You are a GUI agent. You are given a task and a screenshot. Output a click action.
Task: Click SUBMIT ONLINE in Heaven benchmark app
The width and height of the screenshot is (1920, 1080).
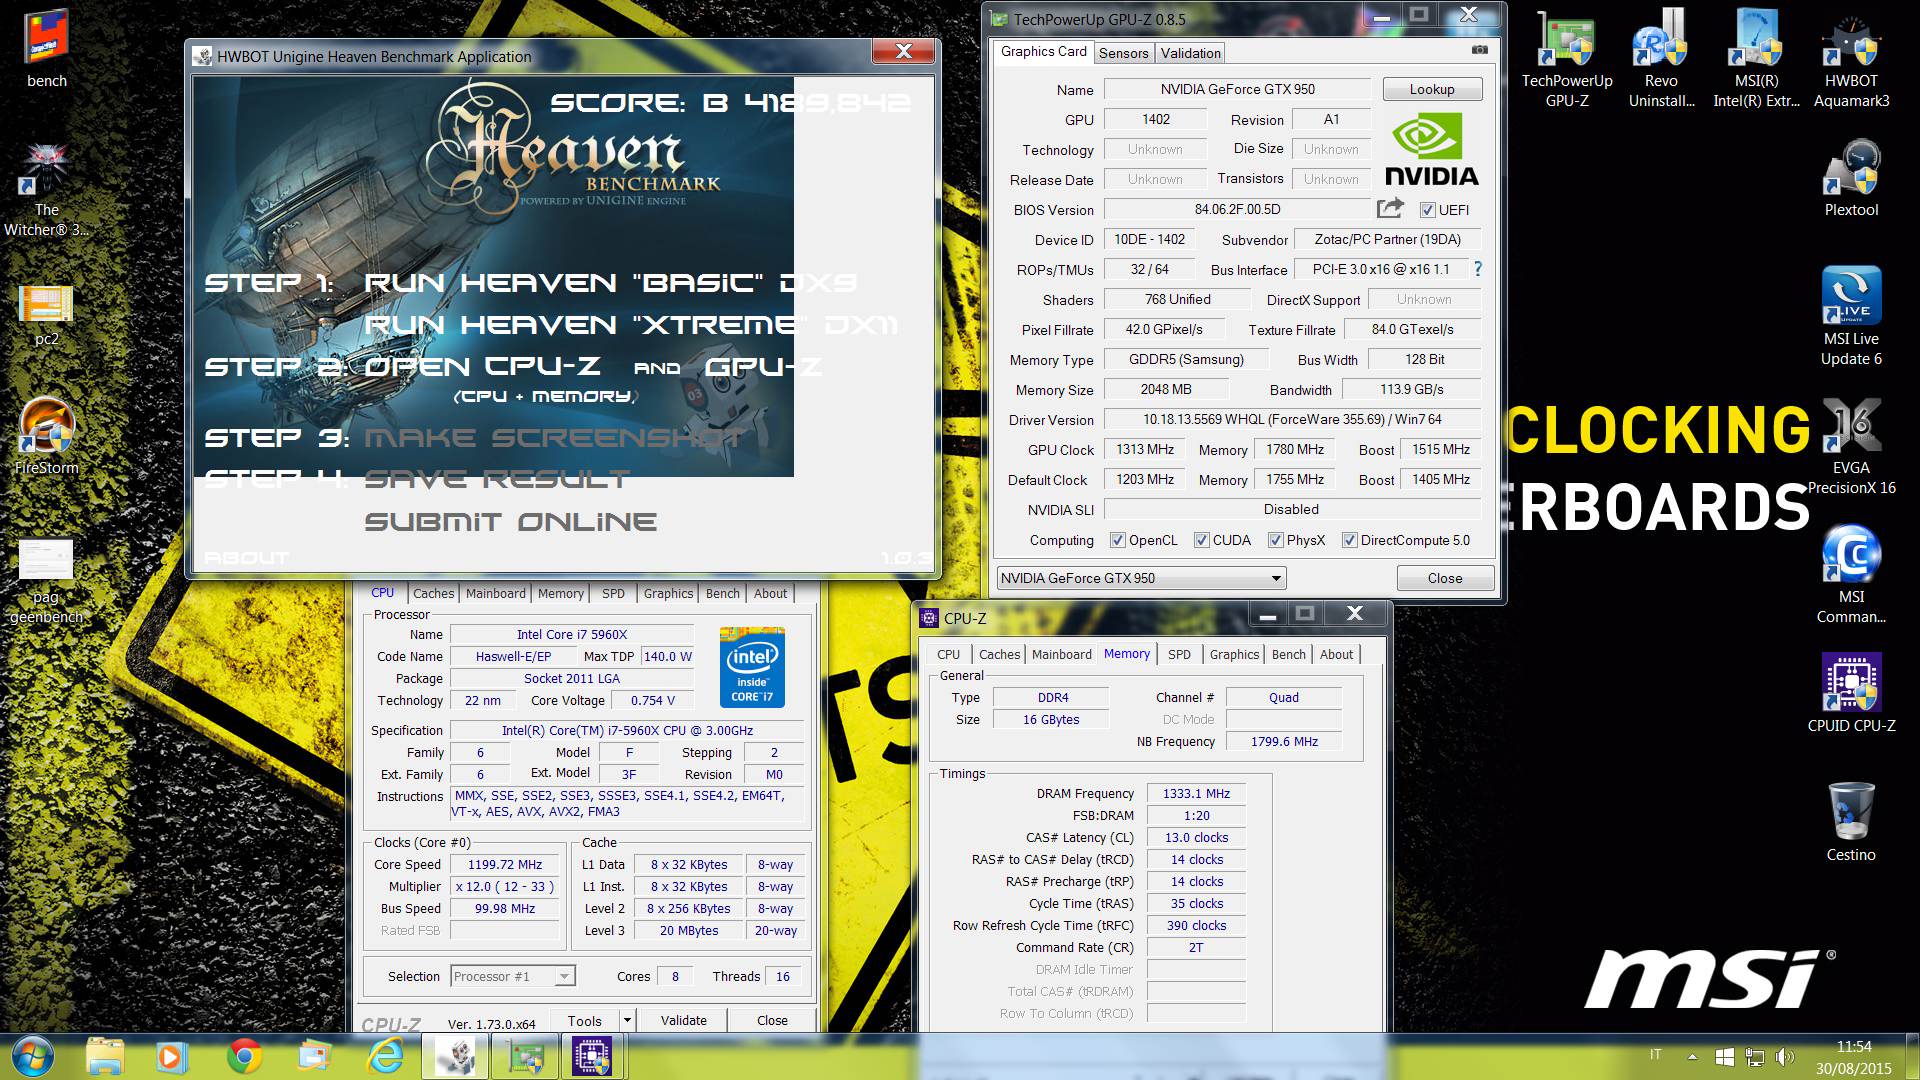tap(510, 521)
